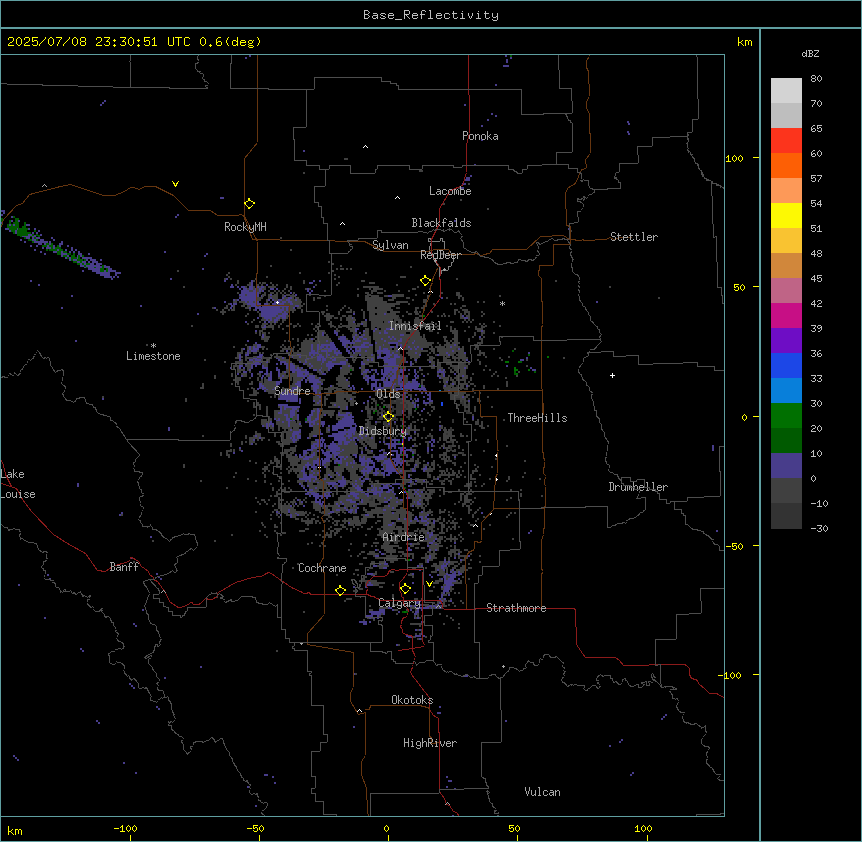Select the light gray 70–80 dBZ legend swatch

pyautogui.click(x=786, y=91)
